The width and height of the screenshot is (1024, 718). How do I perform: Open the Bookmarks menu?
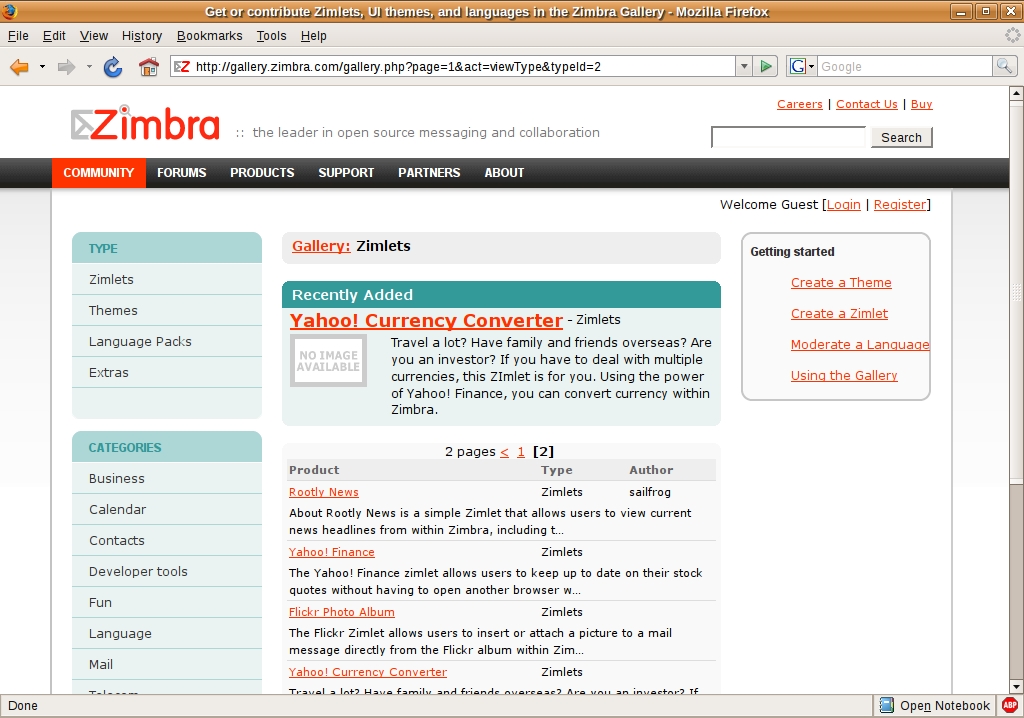[209, 35]
